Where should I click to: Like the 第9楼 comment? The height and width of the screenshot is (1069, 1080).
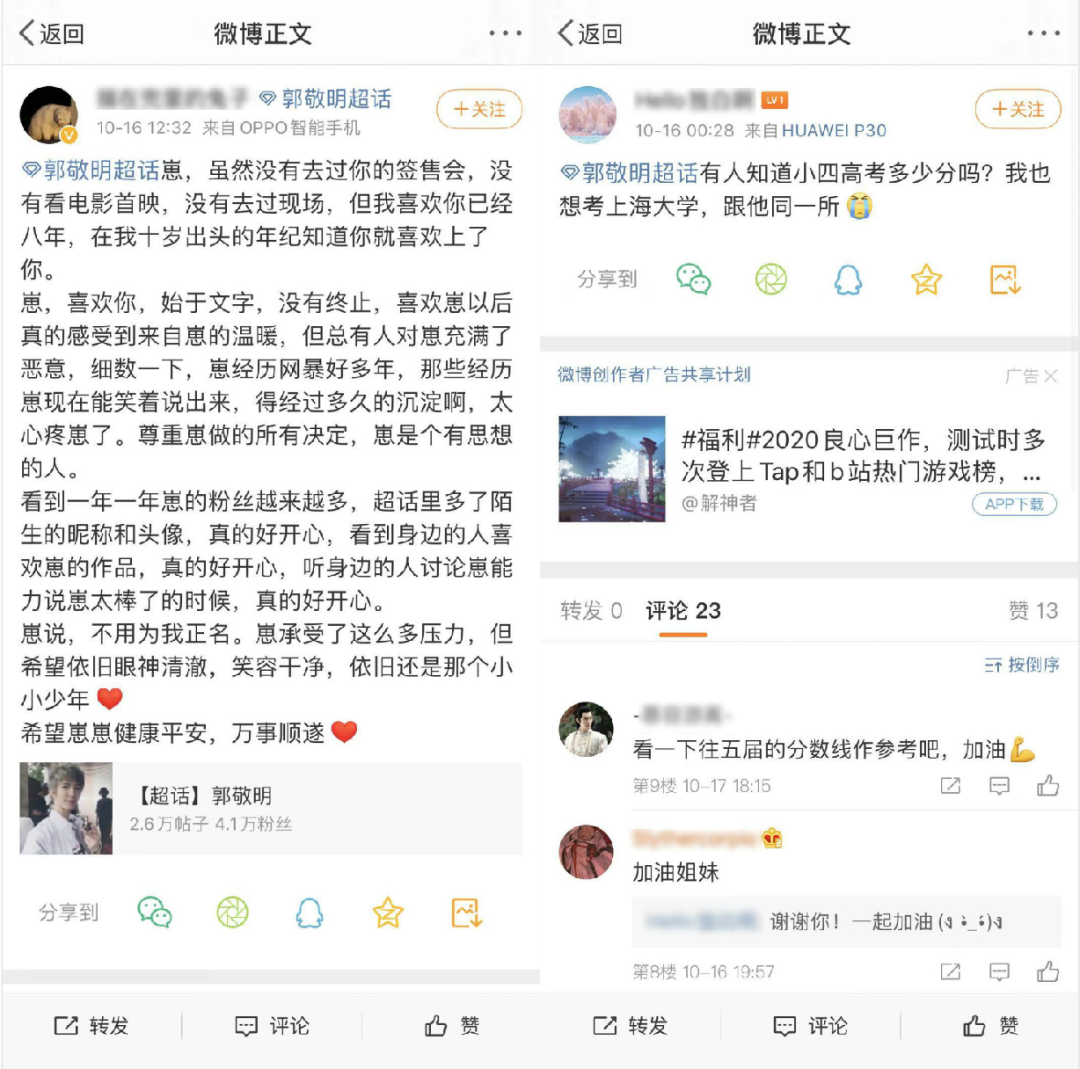tap(1048, 785)
